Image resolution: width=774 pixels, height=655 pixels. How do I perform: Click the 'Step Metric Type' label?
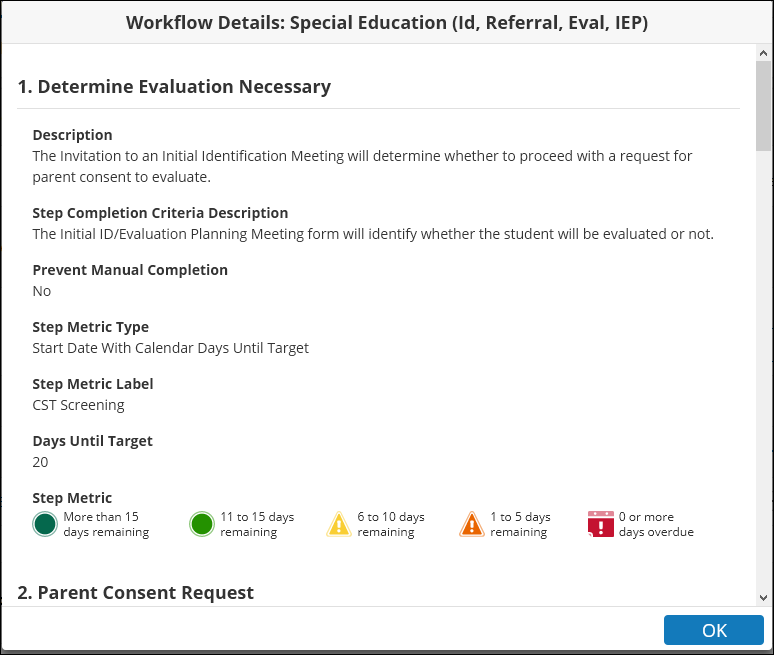pos(91,327)
